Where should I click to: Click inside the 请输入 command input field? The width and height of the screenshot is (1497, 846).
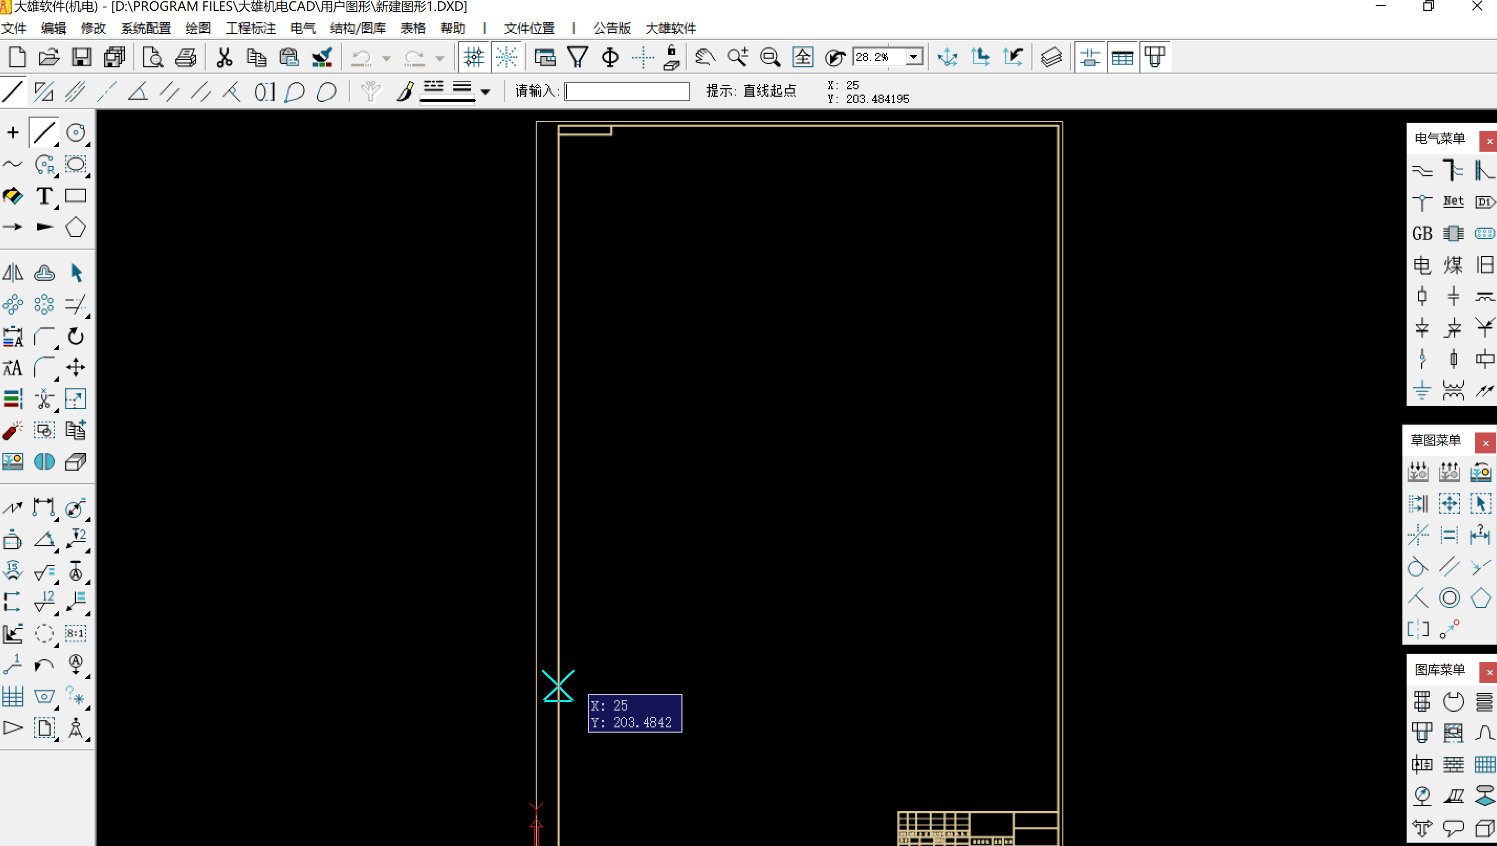tap(626, 90)
